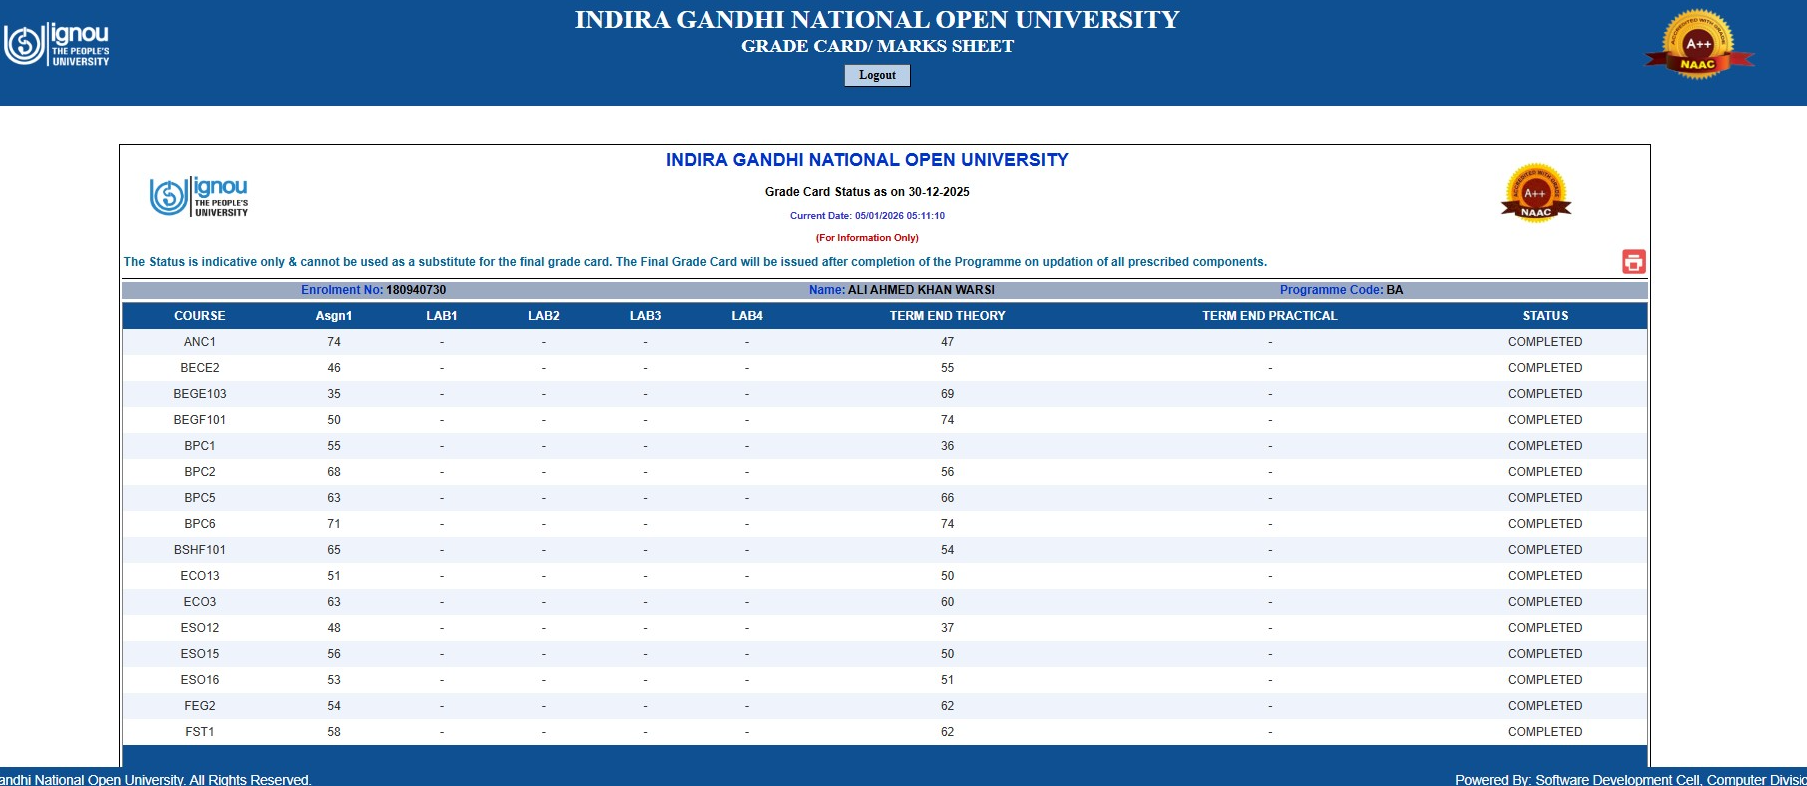The height and width of the screenshot is (786, 1807).
Task: Click the NAAC A++ badge inside the grade card
Action: [1536, 193]
